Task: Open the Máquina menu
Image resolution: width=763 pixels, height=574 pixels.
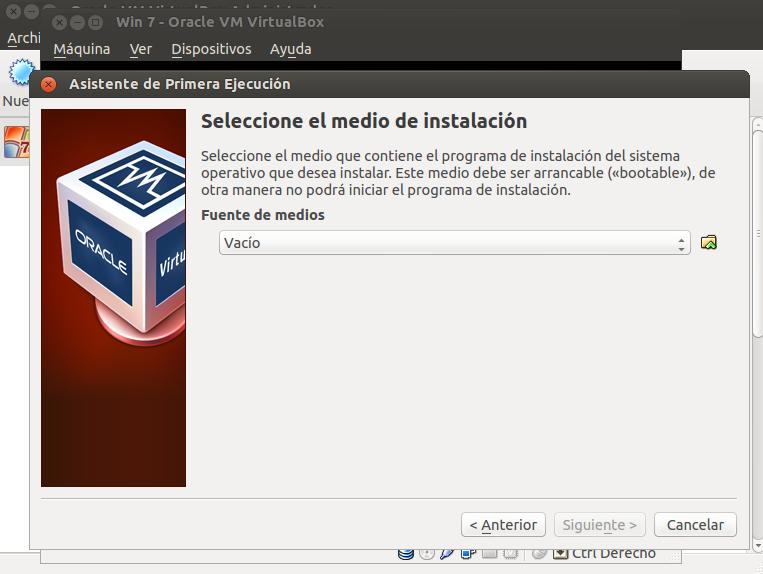Action: 82,49
